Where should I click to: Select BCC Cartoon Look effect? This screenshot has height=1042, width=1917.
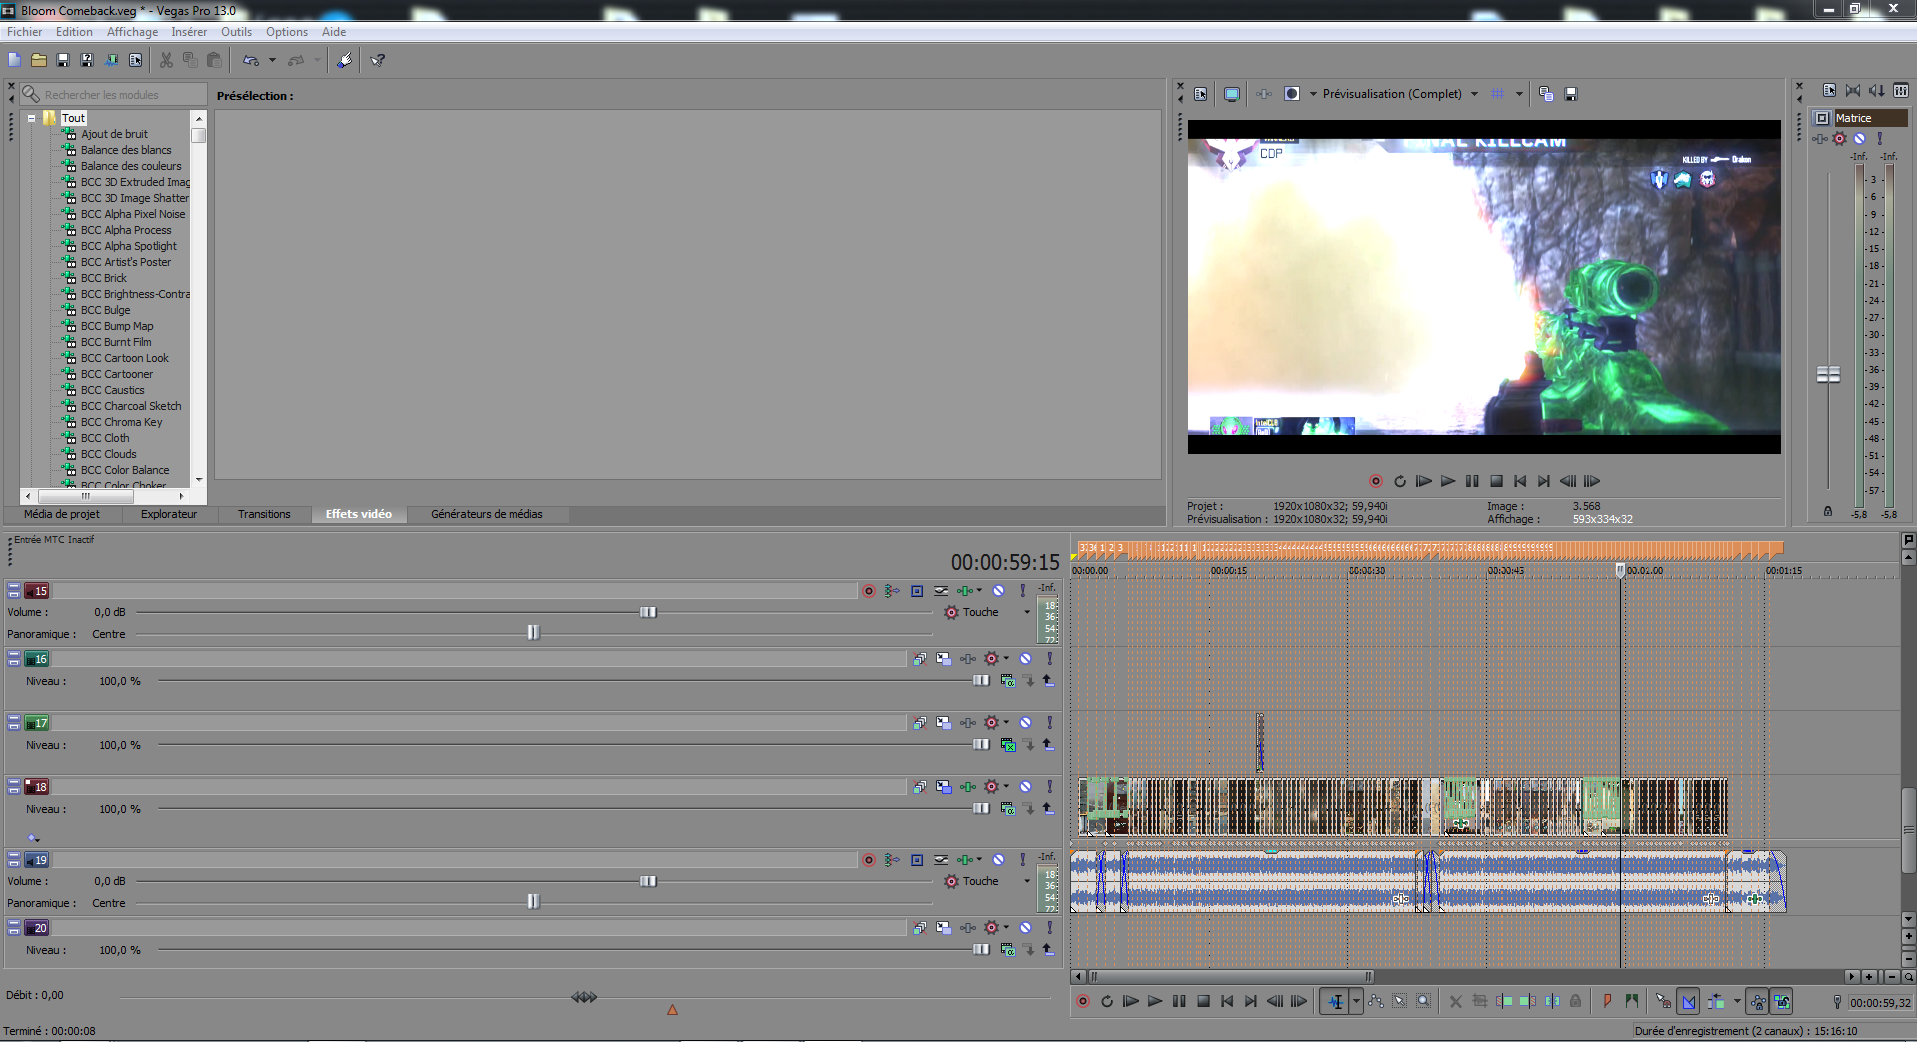(x=124, y=358)
